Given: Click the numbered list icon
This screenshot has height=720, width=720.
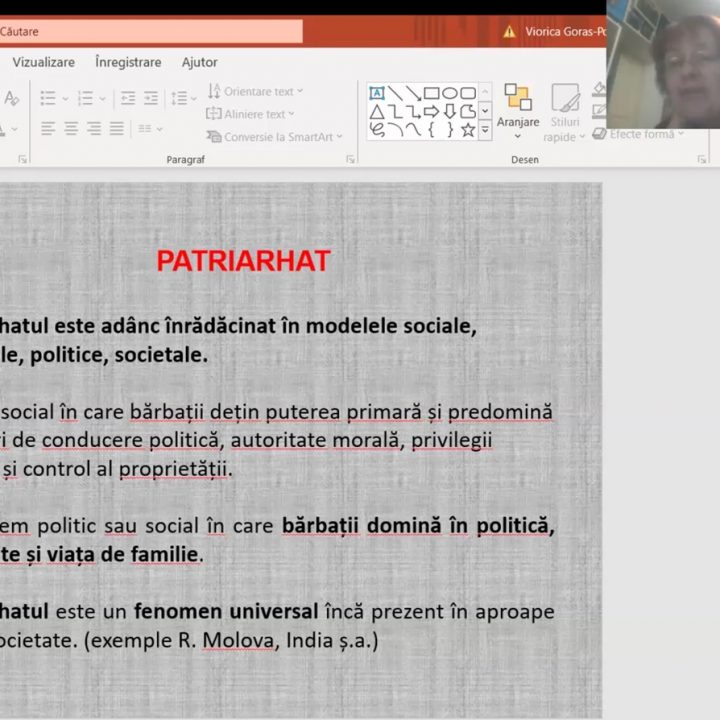Looking at the screenshot, I should [86, 98].
